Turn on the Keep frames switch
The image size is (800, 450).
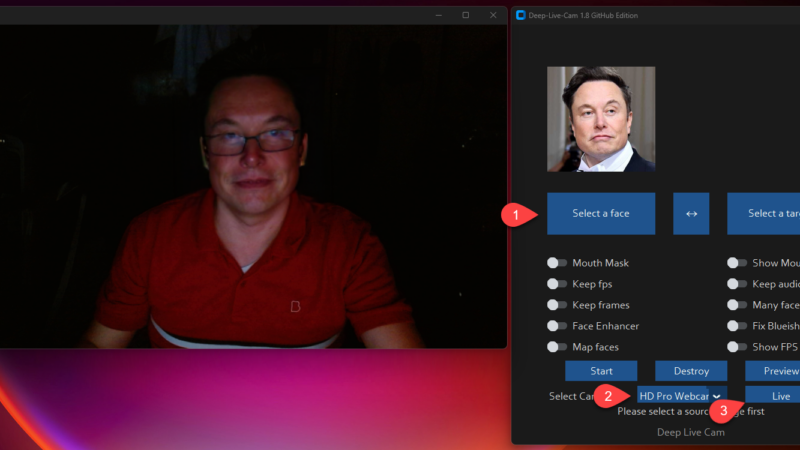click(556, 305)
